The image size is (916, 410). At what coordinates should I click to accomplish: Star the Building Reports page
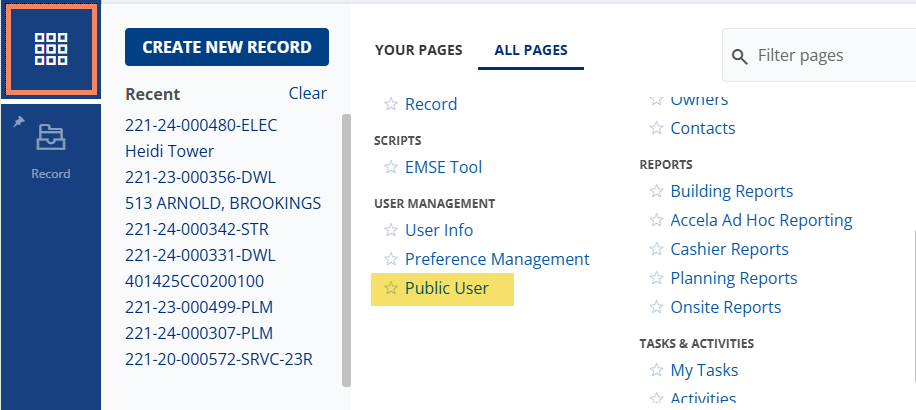pyautogui.click(x=656, y=191)
